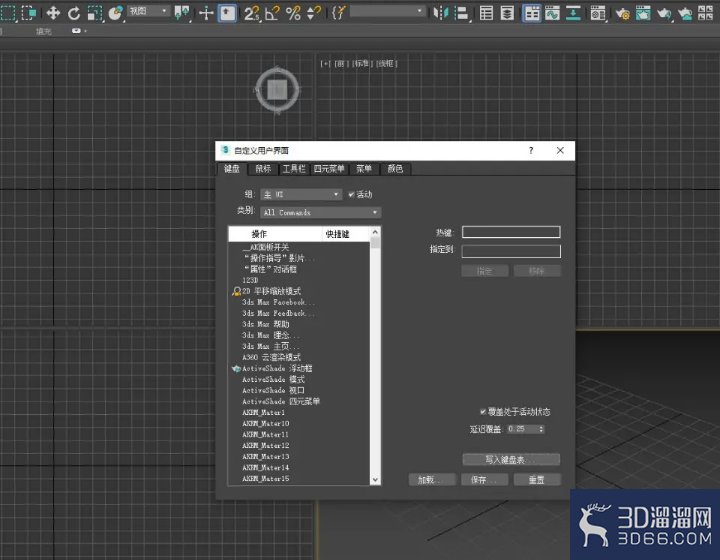Toggle the Percent Snap icon
Screen dimensions: 720x560
pyautogui.click(x=293, y=13)
